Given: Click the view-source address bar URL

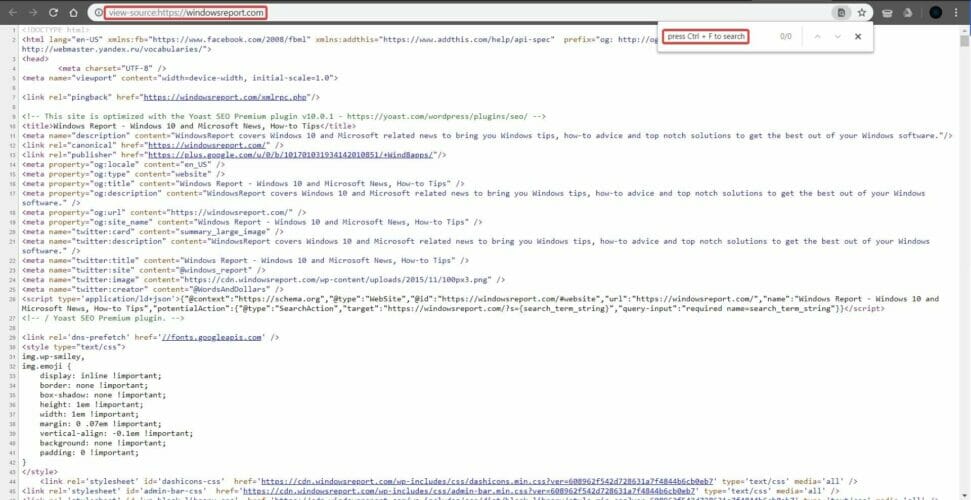Looking at the screenshot, I should (x=186, y=12).
